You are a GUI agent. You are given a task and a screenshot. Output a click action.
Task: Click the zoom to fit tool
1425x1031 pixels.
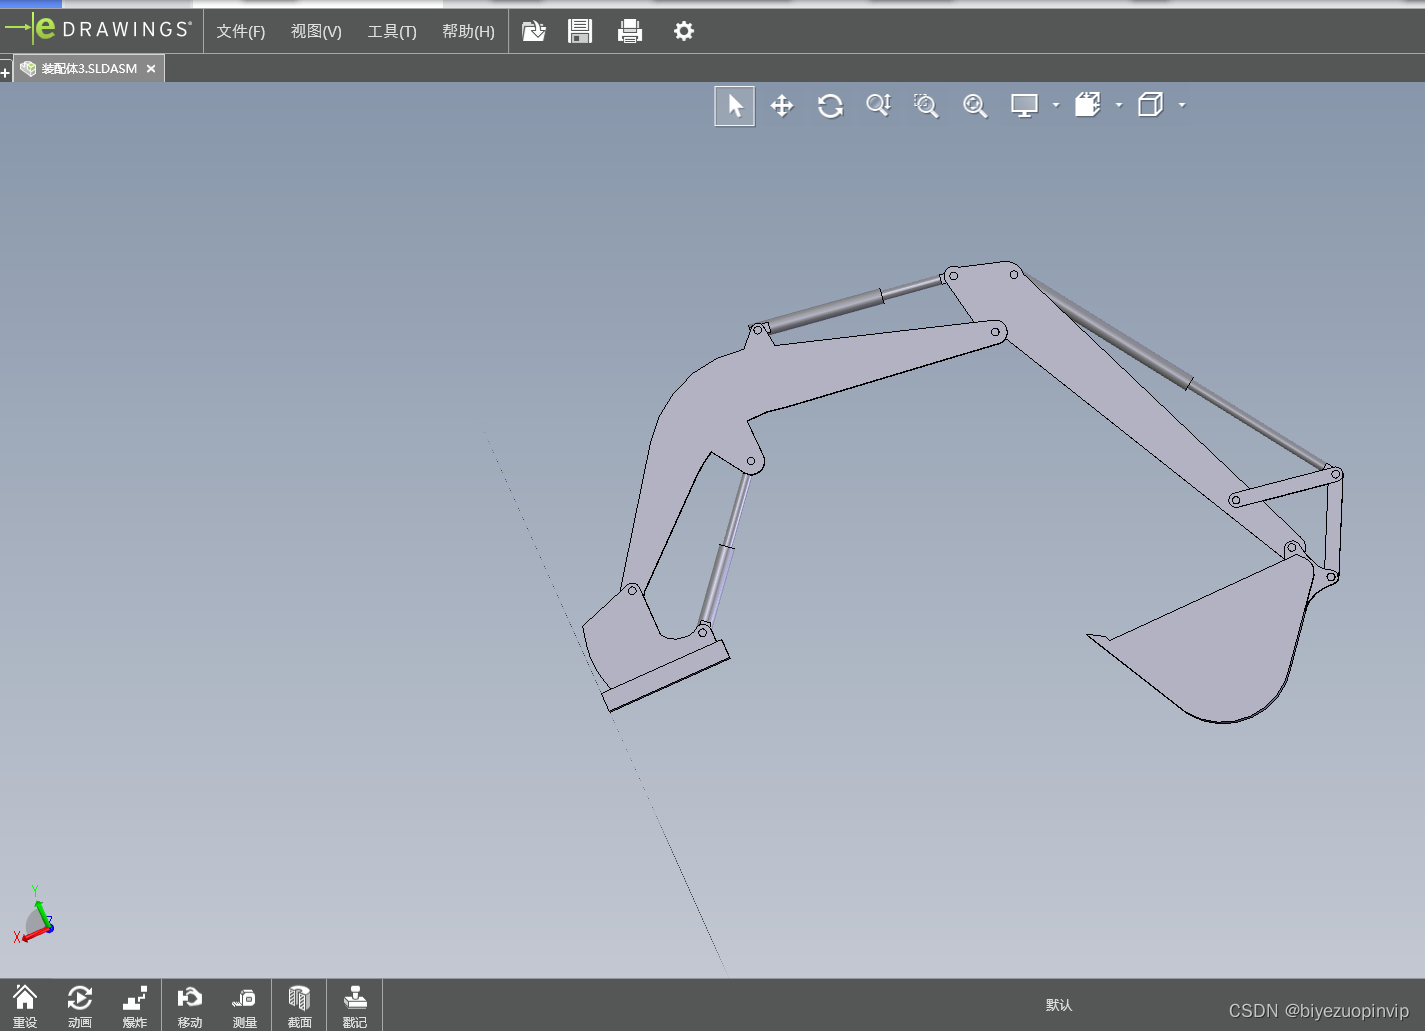click(x=975, y=105)
